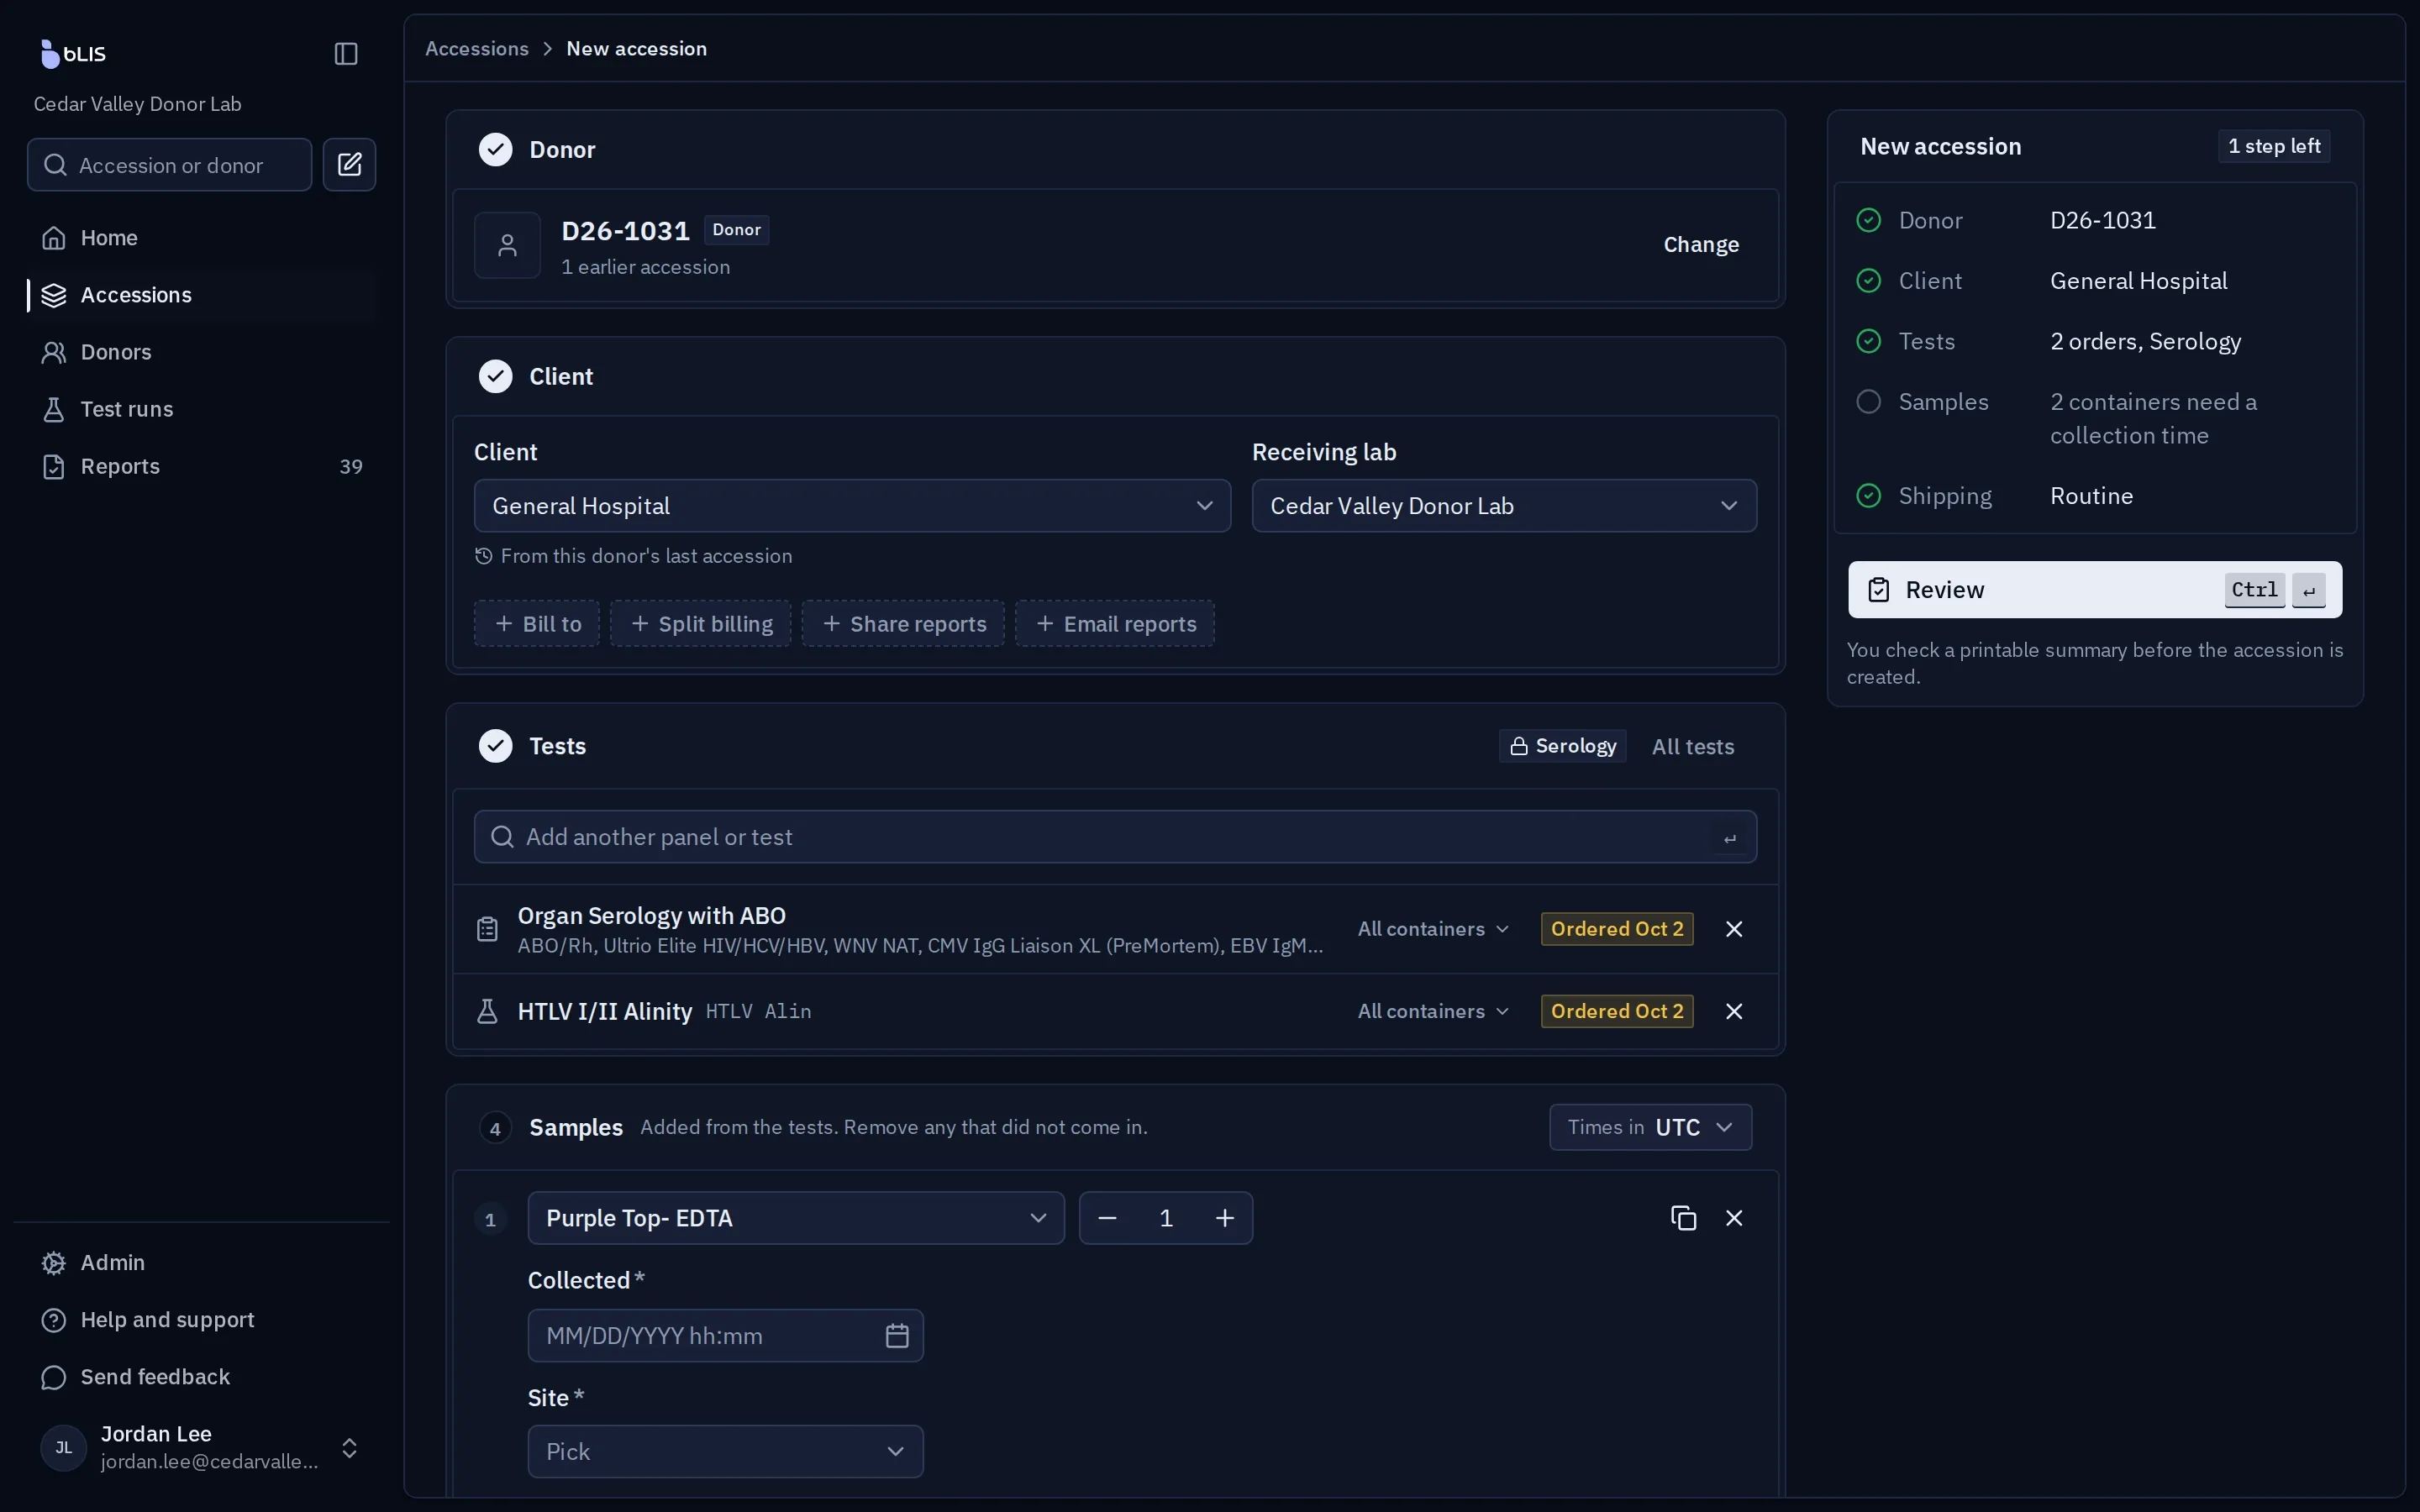Open Test runs page
The width and height of the screenshot is (2420, 1512).
[x=202, y=409]
